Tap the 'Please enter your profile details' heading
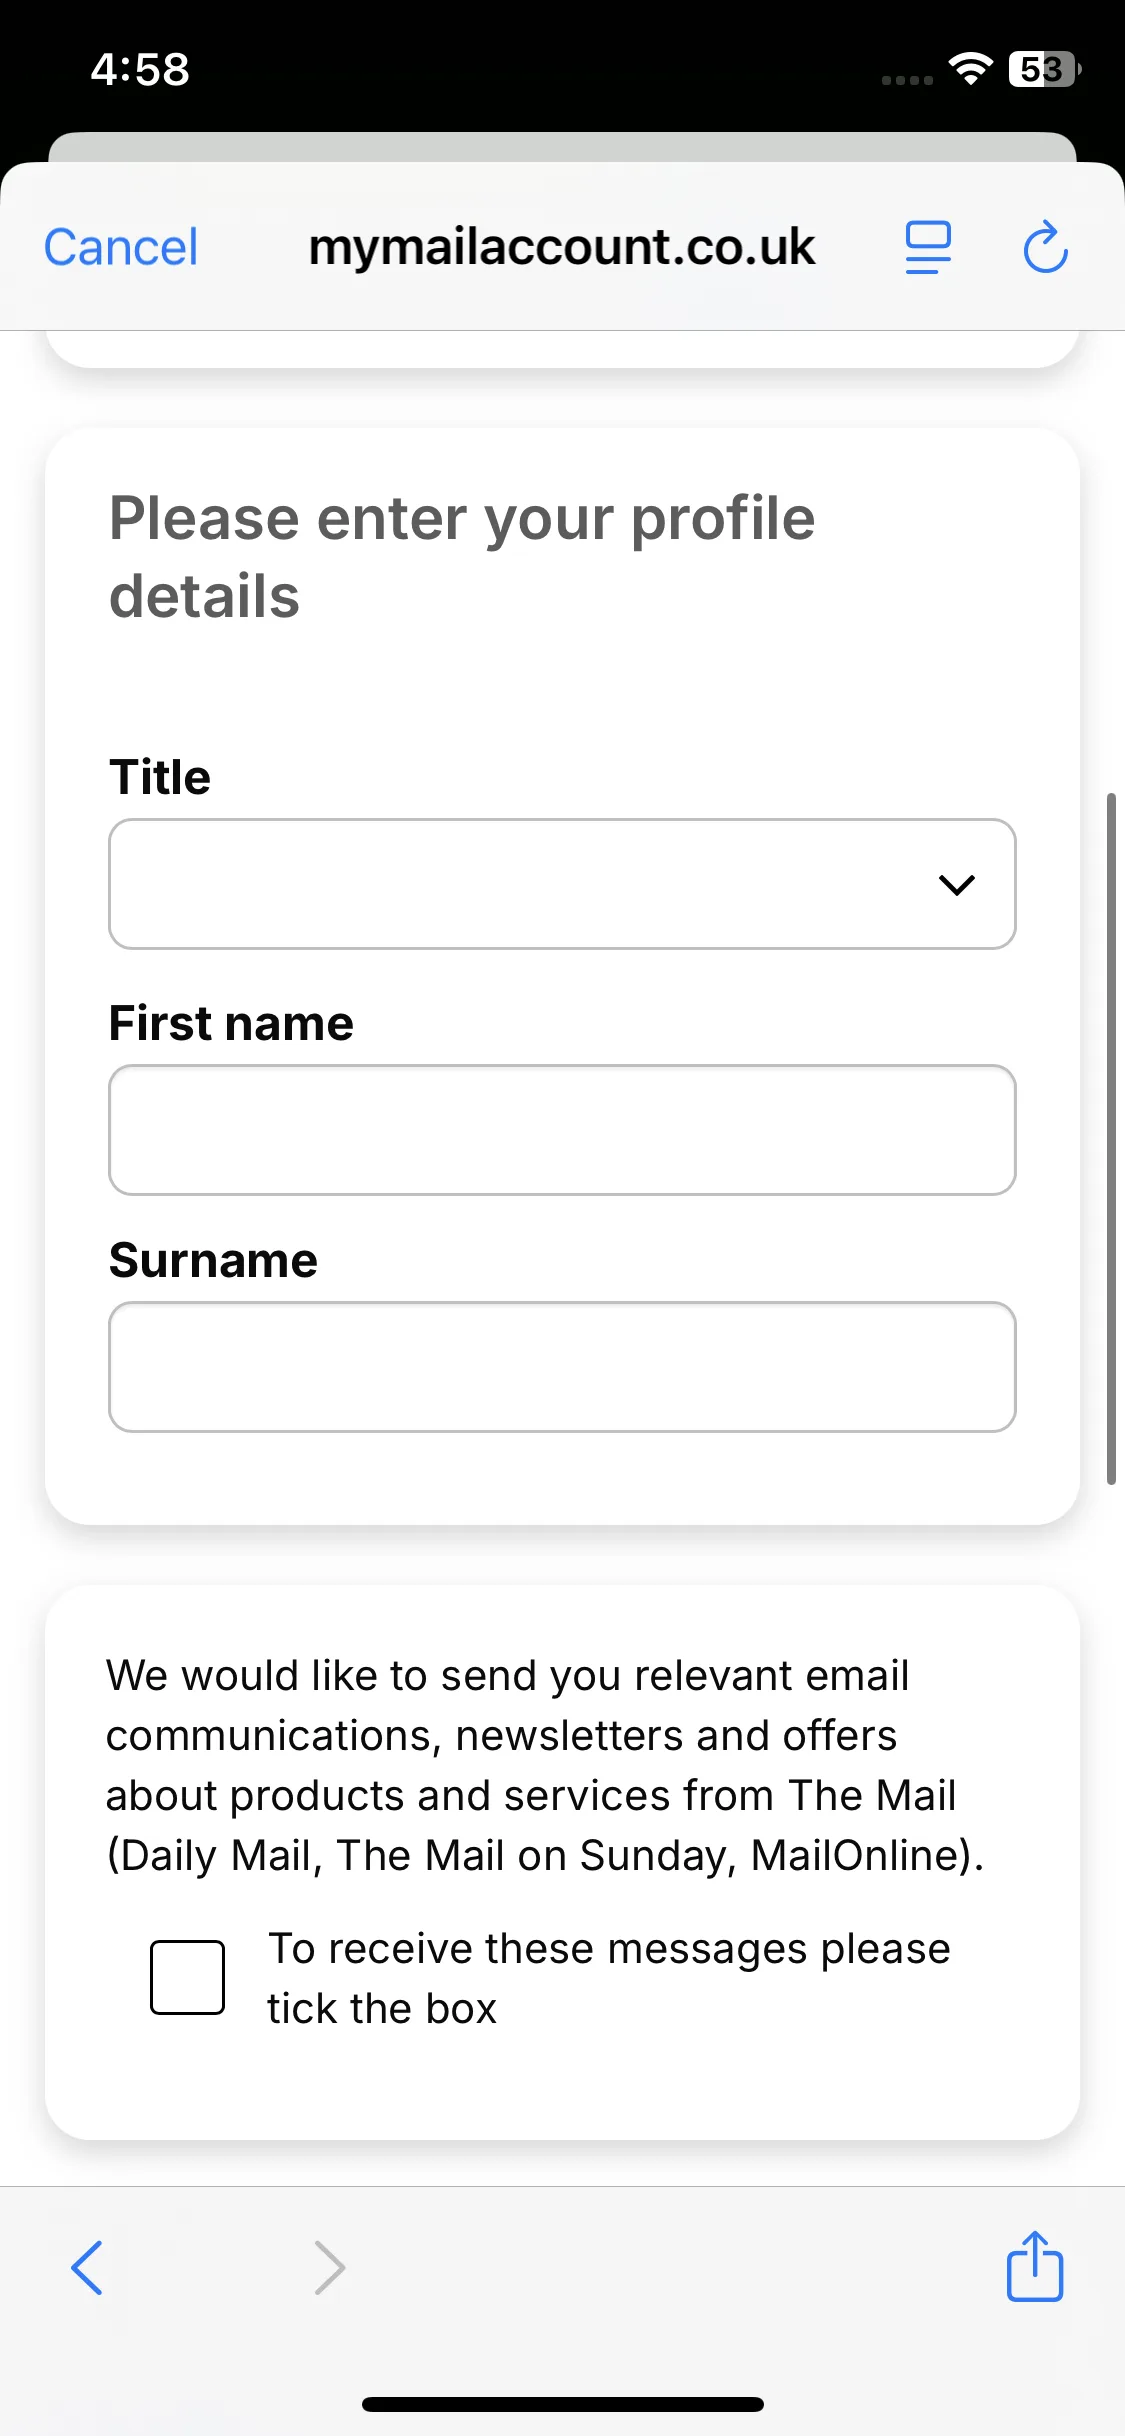The image size is (1125, 2436). point(462,557)
